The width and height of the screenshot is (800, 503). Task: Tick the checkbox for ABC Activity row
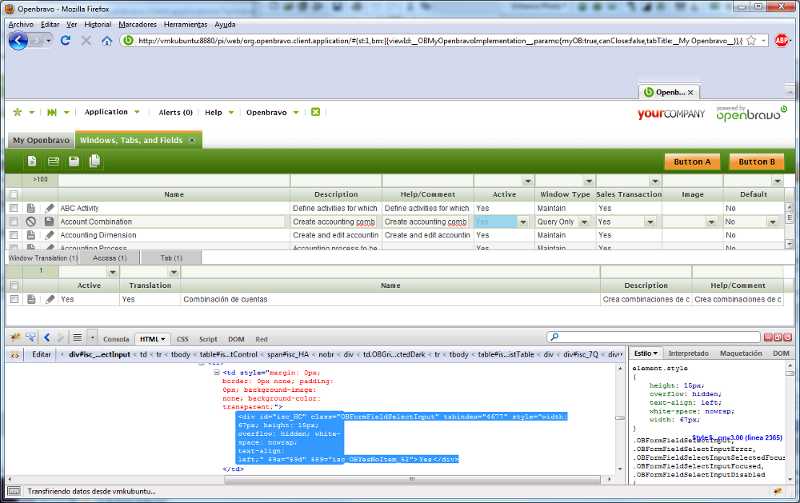[14, 208]
